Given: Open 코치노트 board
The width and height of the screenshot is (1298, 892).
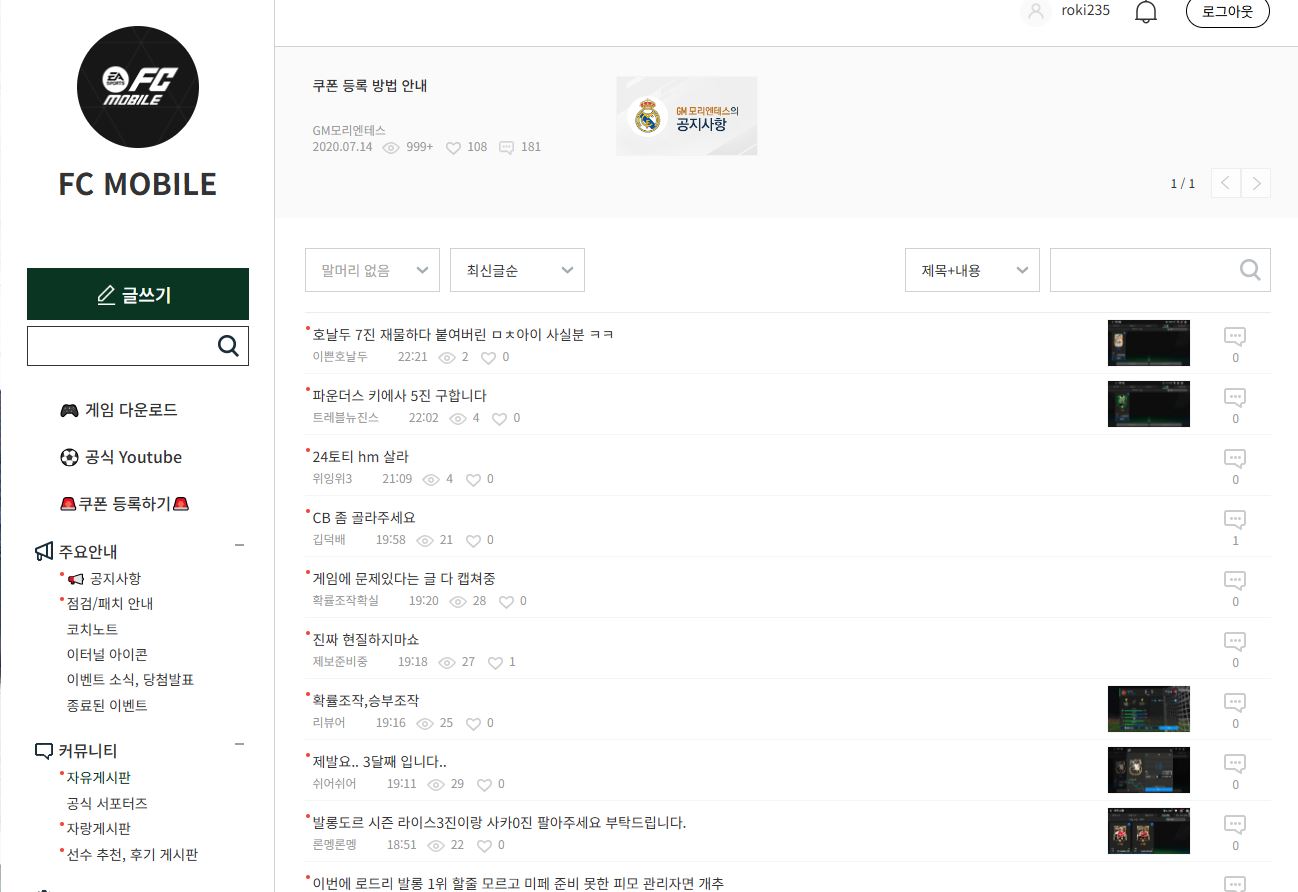Looking at the screenshot, I should point(92,629).
